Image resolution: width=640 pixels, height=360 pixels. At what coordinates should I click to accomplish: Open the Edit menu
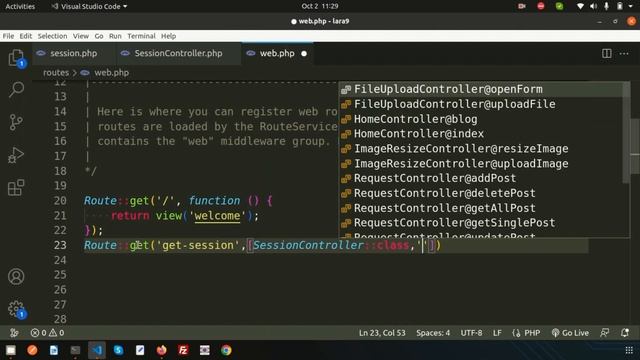tap(25, 36)
